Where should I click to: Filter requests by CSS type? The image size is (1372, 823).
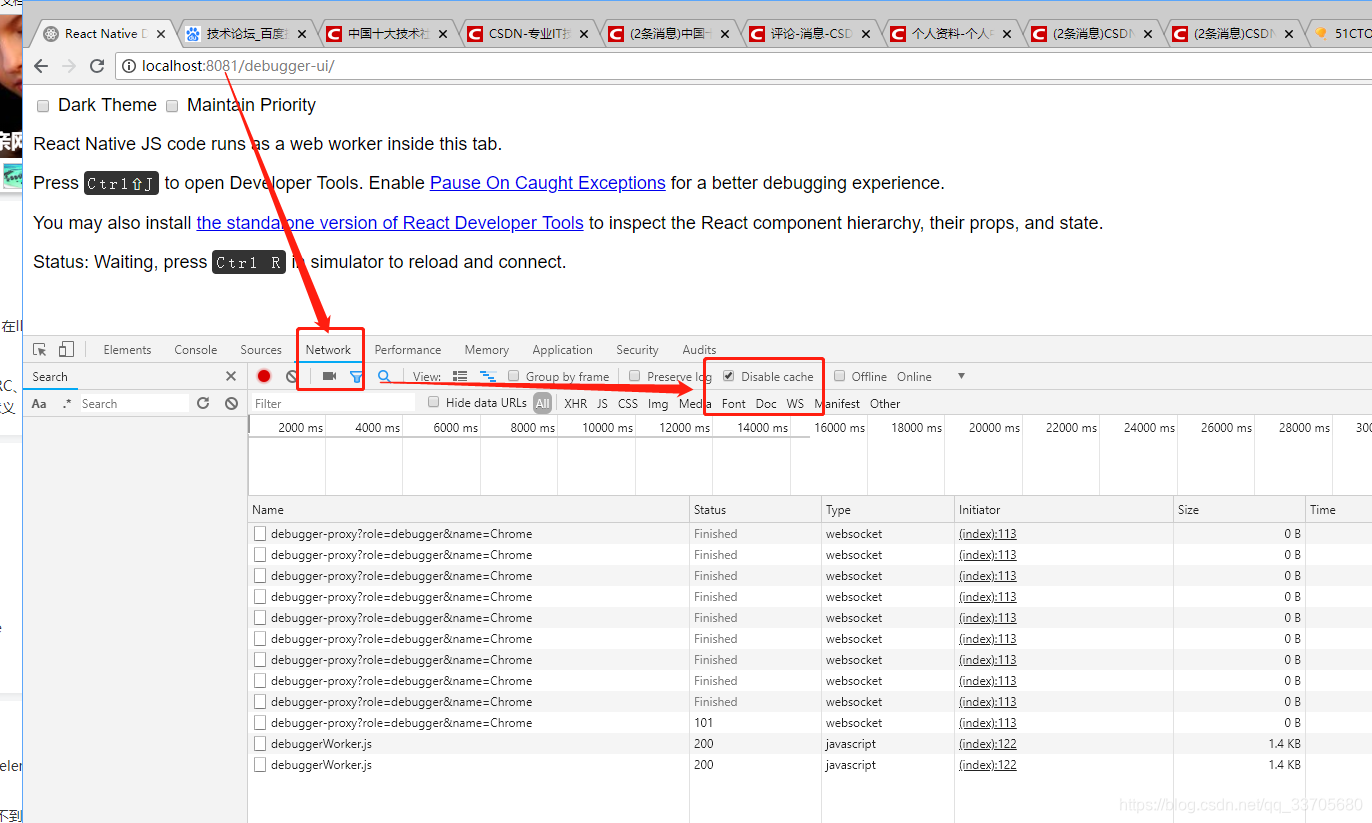[x=628, y=404]
